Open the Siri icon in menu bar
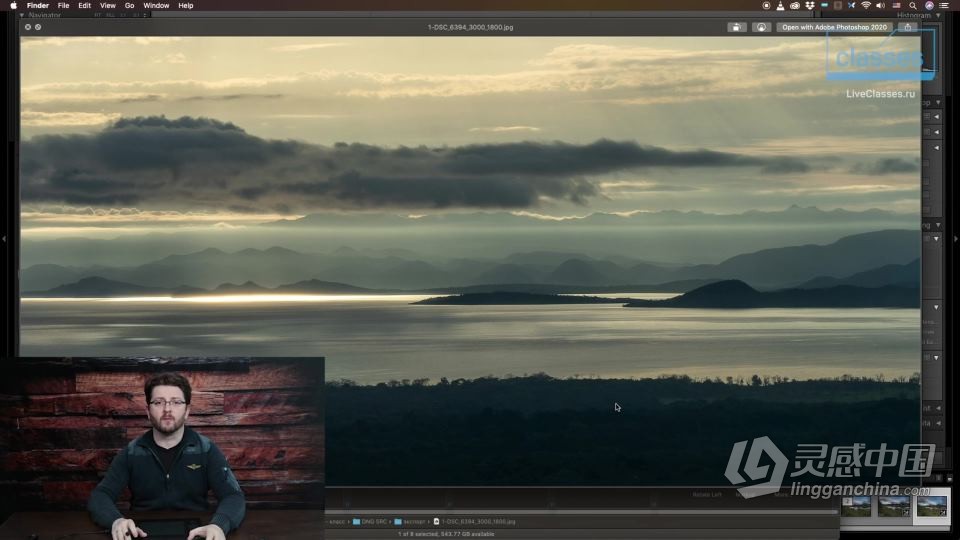The image size is (960, 540). click(x=929, y=5)
